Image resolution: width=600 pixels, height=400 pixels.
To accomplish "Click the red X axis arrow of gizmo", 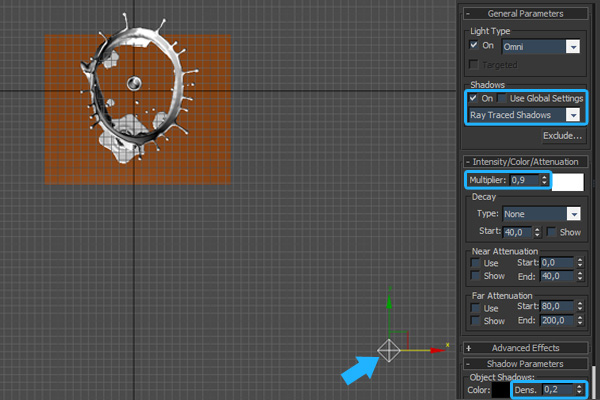I will (437, 350).
